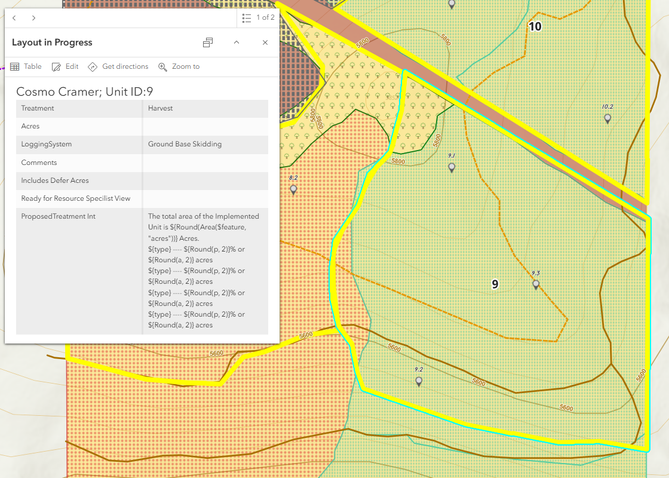Click the directions diamond icon

point(93,67)
